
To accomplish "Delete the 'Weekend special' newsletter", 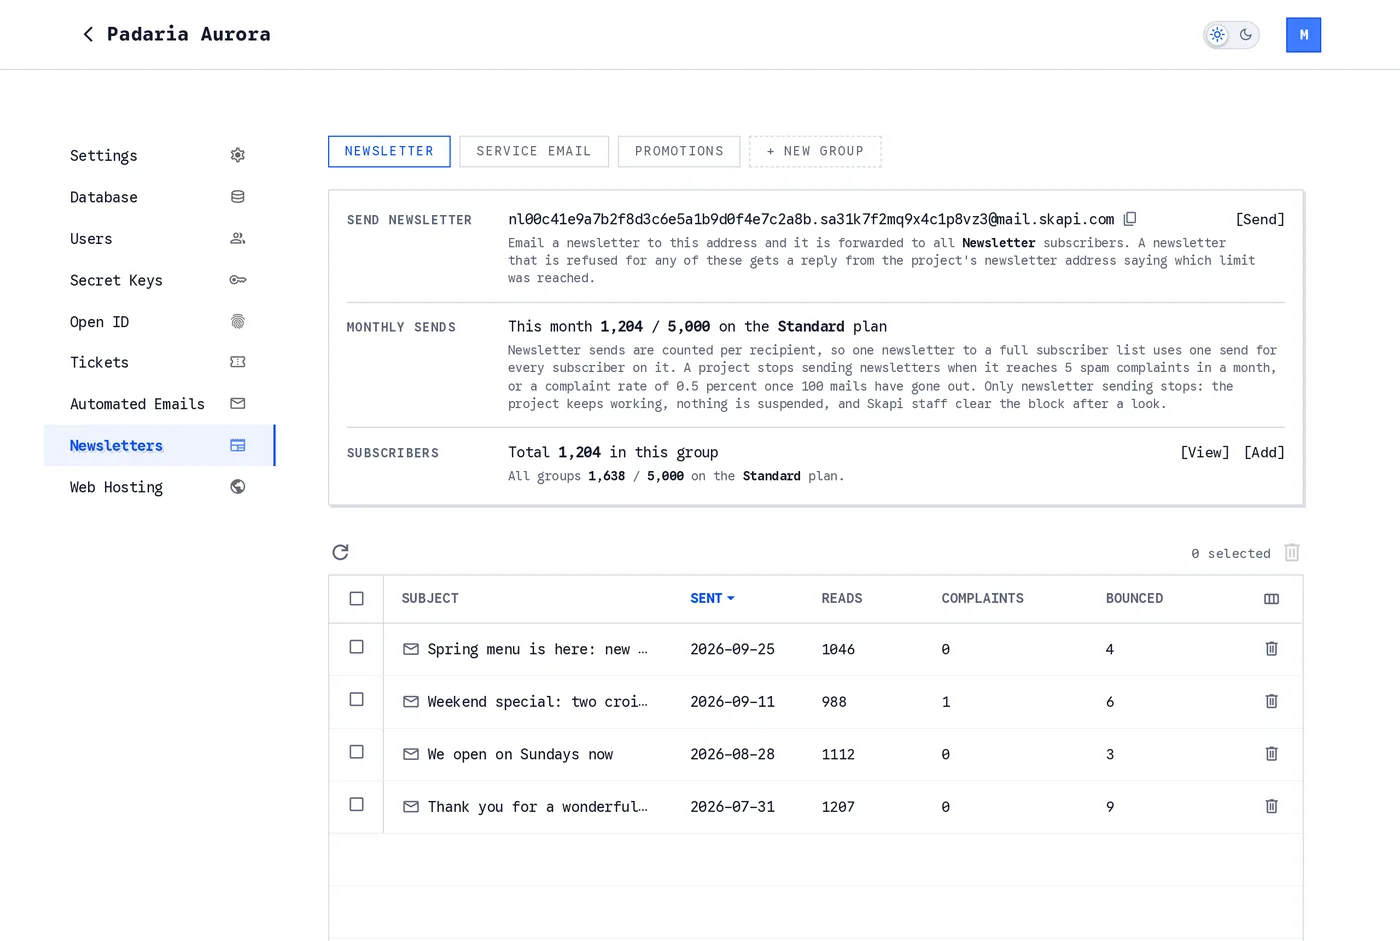I will tap(1271, 701).
